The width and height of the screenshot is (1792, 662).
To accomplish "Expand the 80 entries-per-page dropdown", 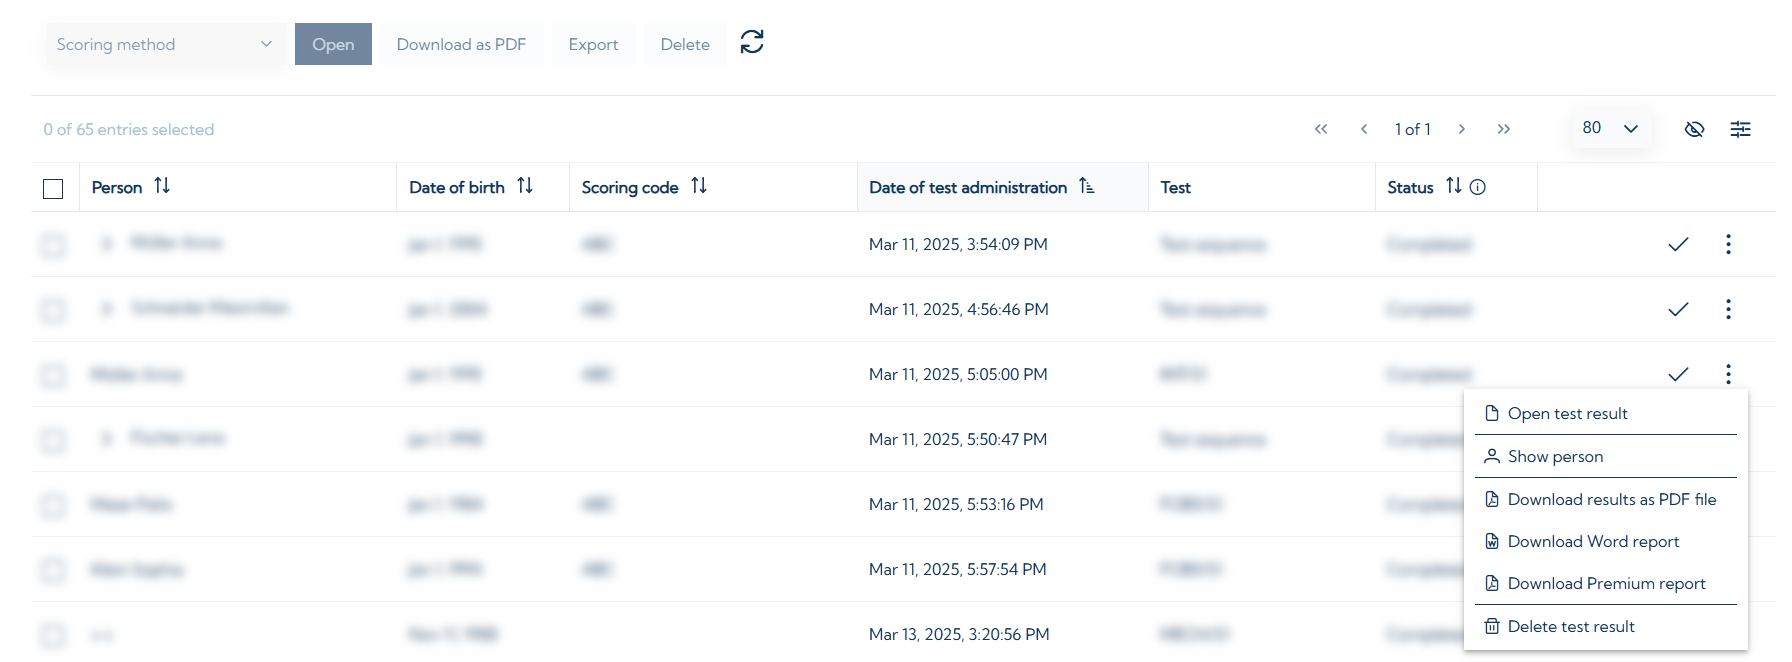I will coord(1610,128).
